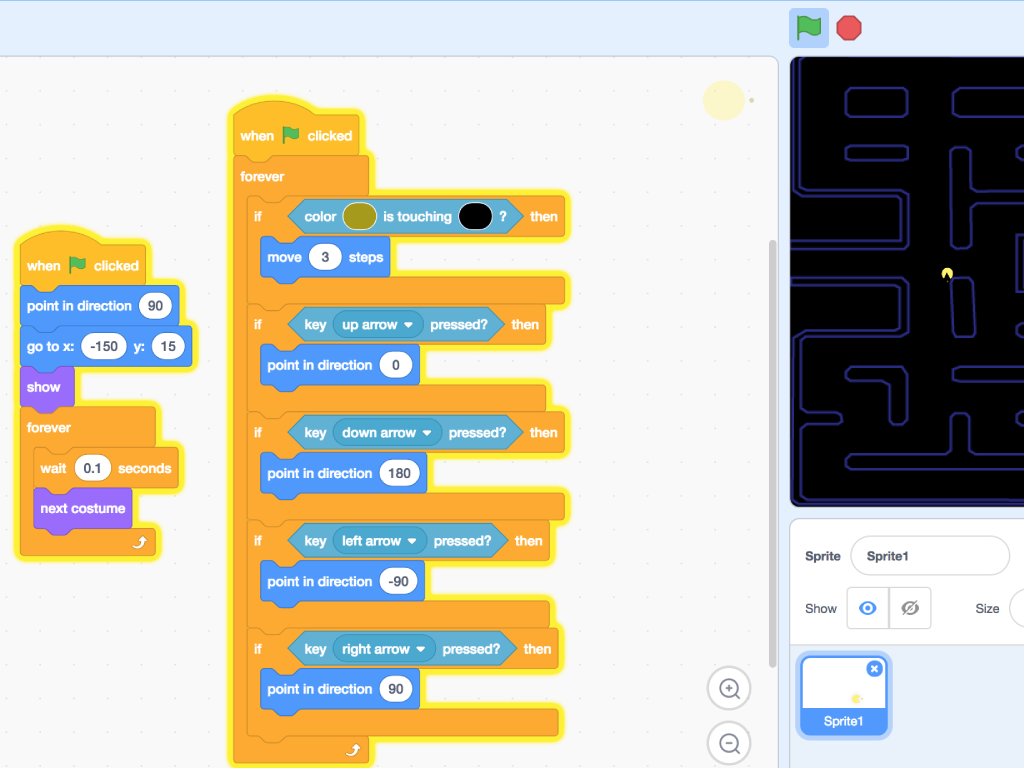1024x768 pixels.
Task: Click the green flag above the stage
Action: [x=808, y=28]
